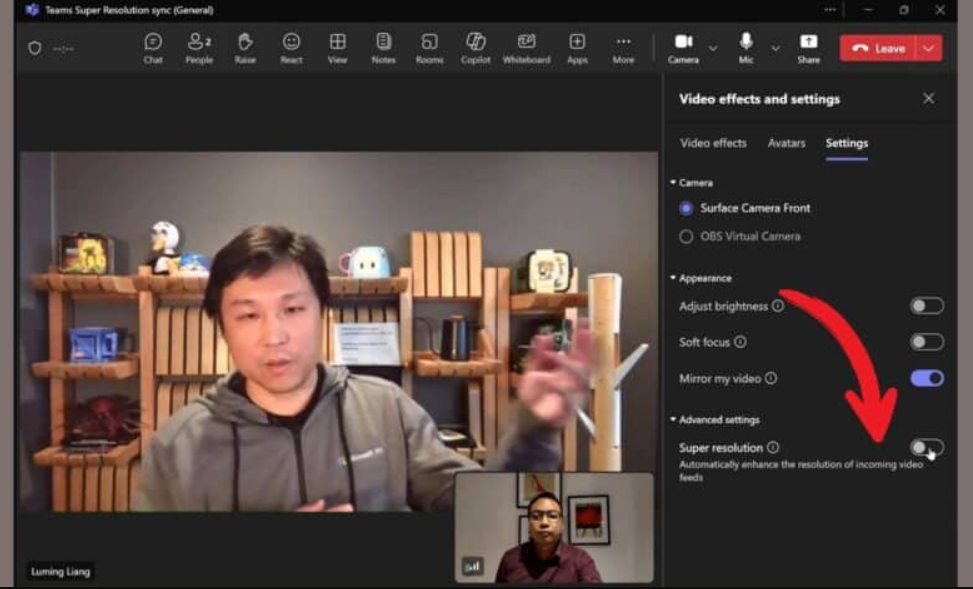Switch to the Video effects tab
The height and width of the screenshot is (589, 973).
click(713, 143)
